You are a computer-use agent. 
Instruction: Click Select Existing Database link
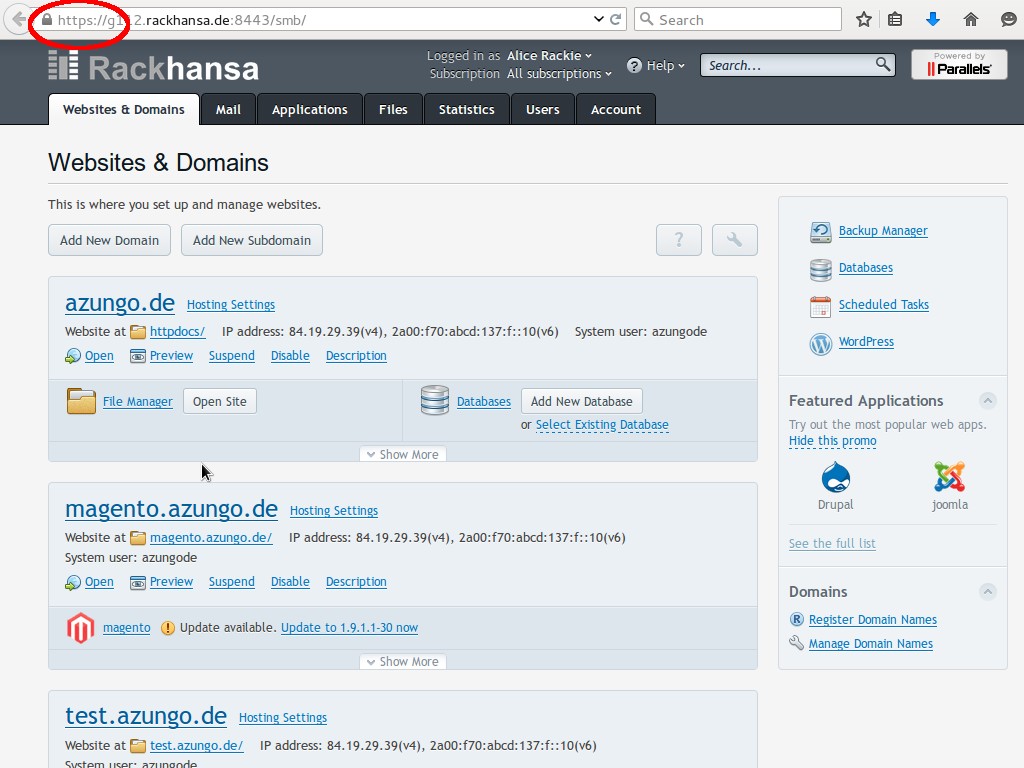pos(602,424)
